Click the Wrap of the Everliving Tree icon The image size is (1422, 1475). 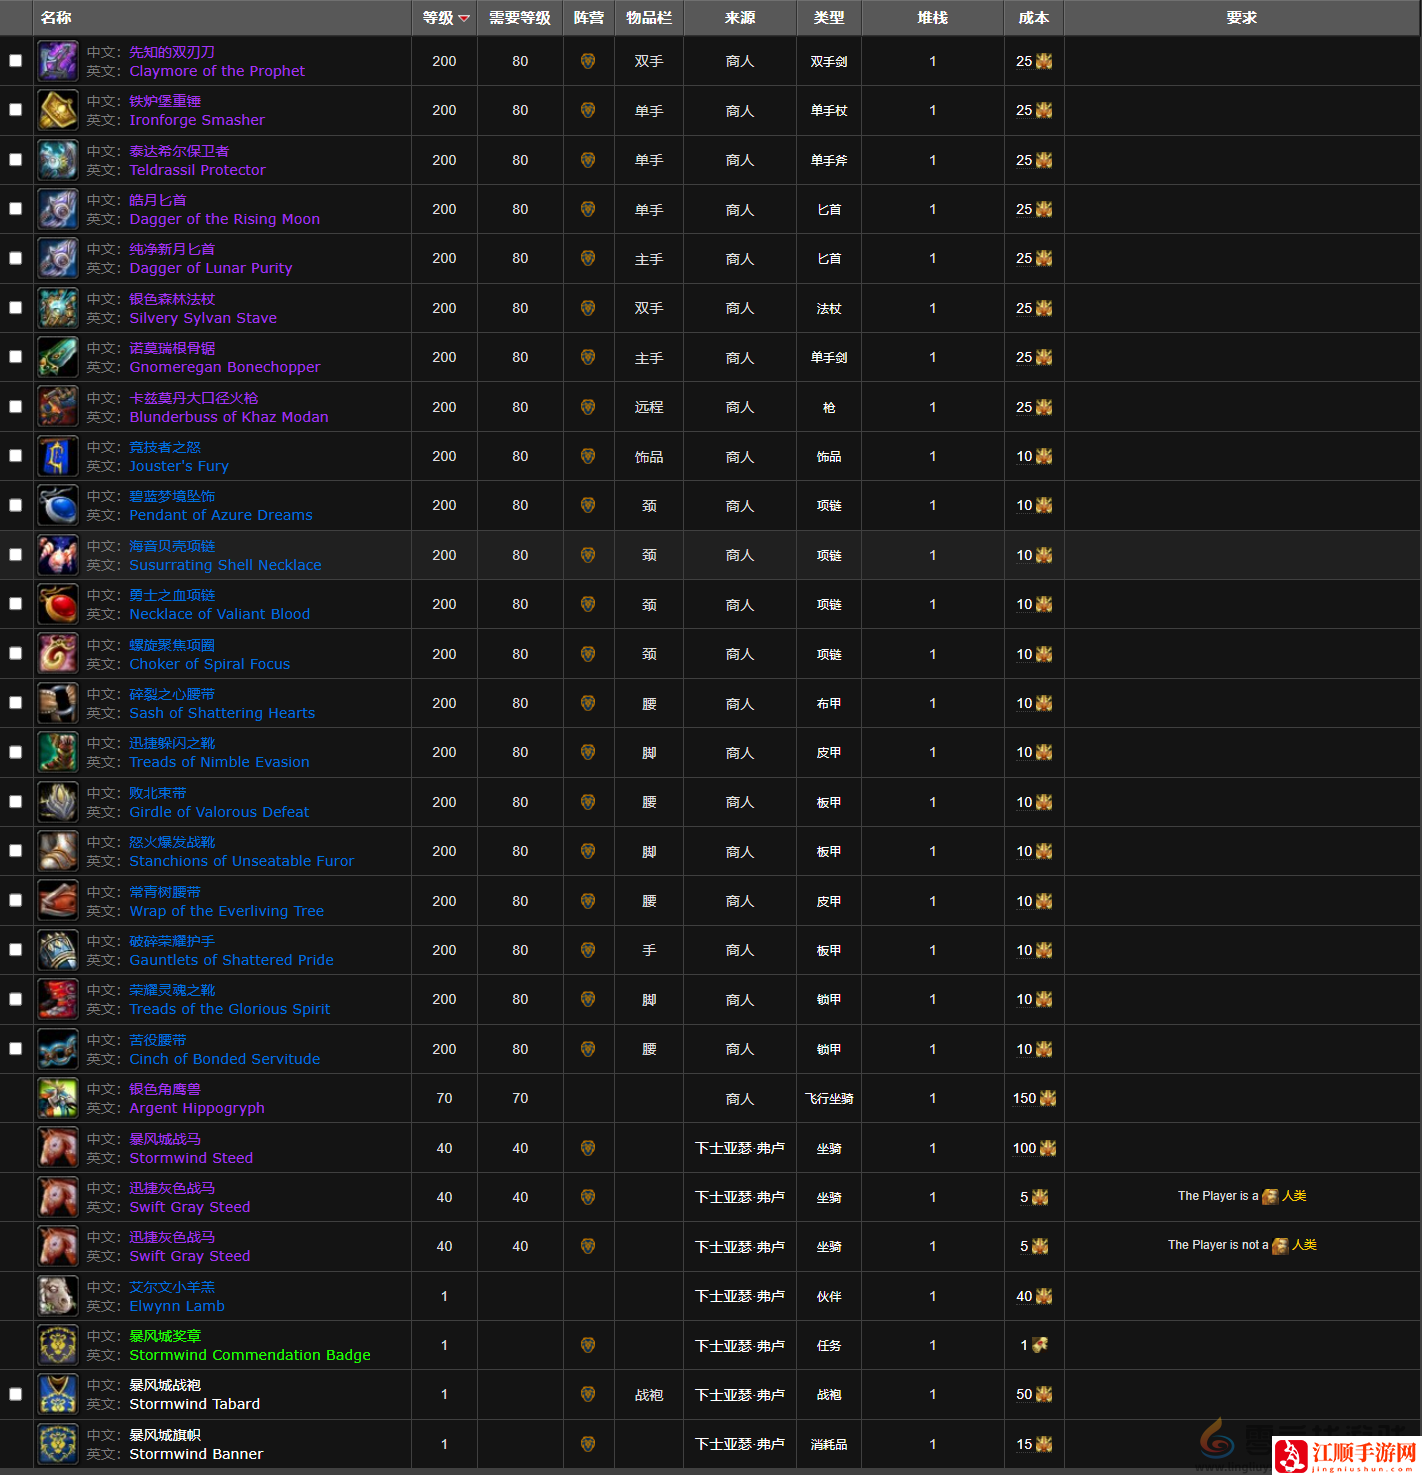point(58,901)
